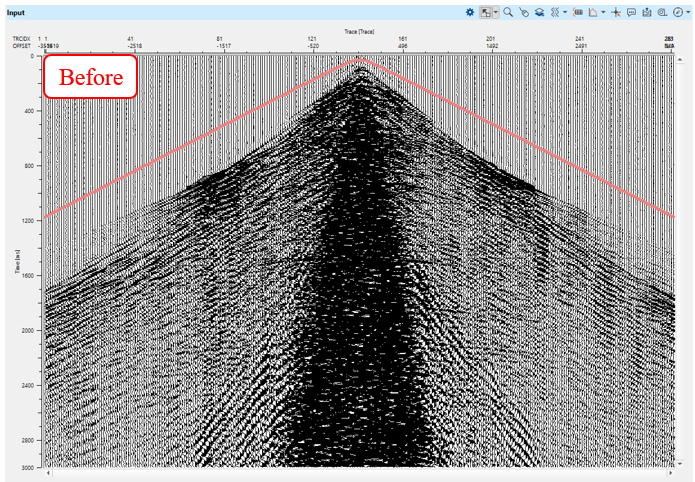Click the layers stack icon in toolbar
This screenshot has height=482, width=695.
[539, 12]
